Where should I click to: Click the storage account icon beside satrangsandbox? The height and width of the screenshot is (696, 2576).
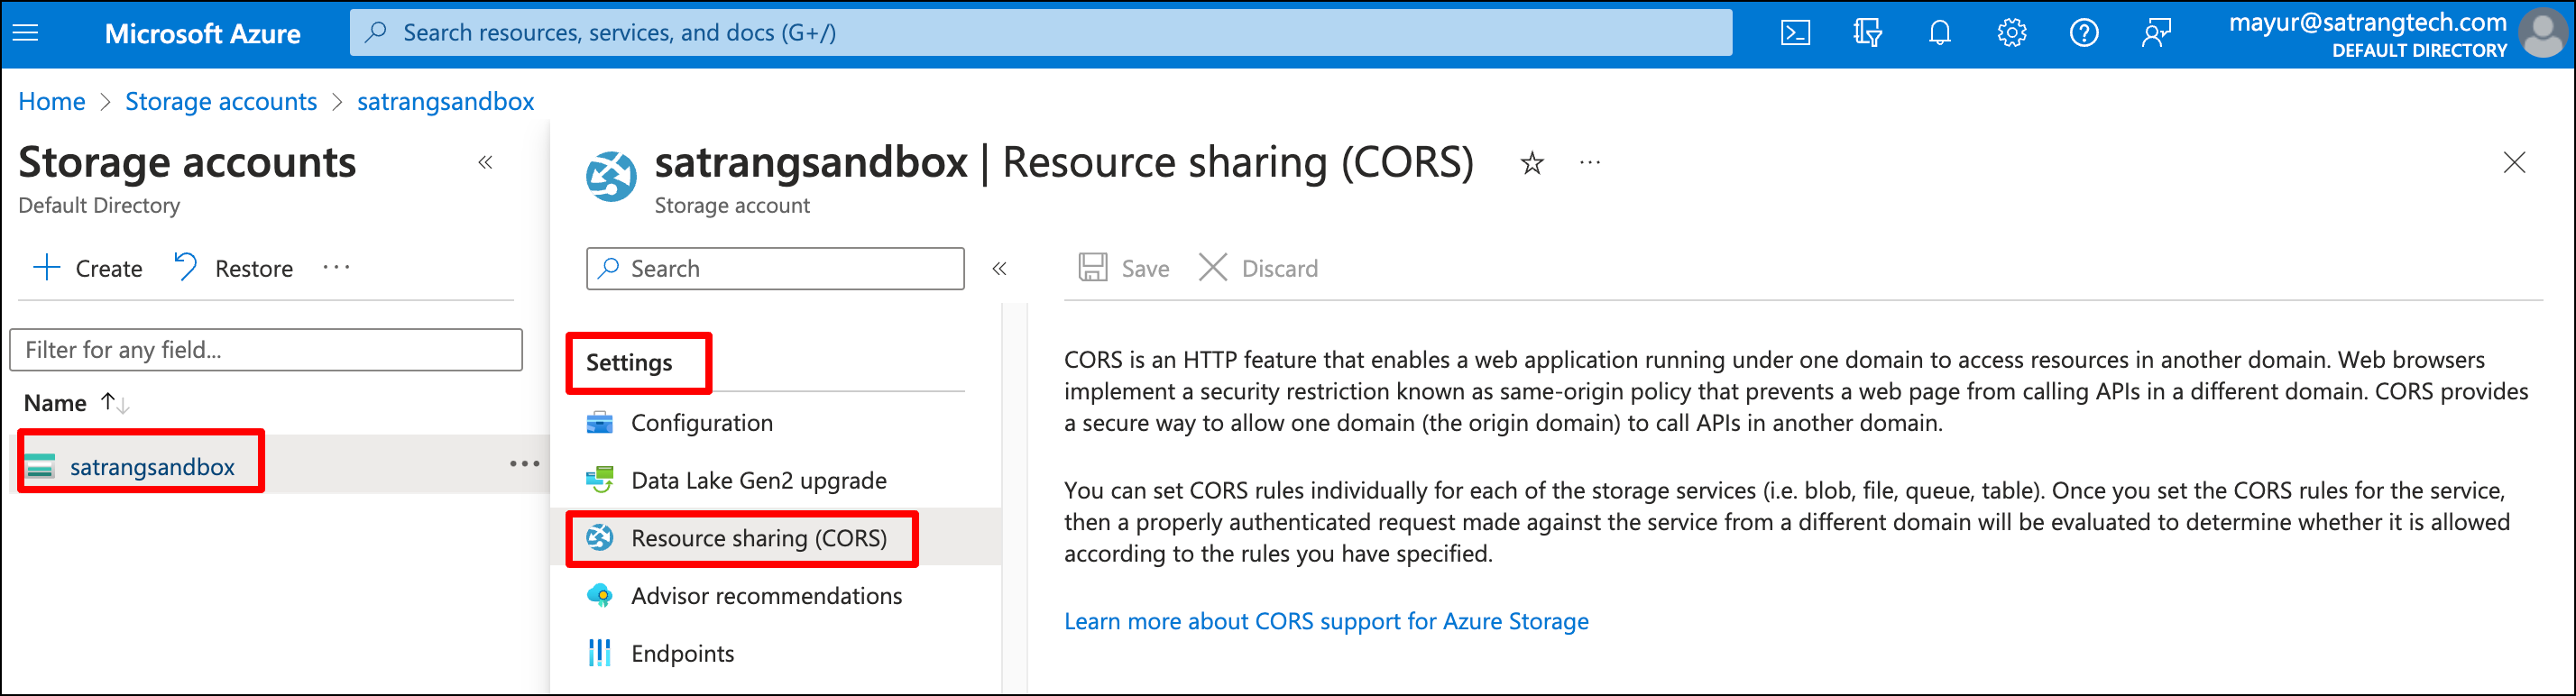coord(40,467)
